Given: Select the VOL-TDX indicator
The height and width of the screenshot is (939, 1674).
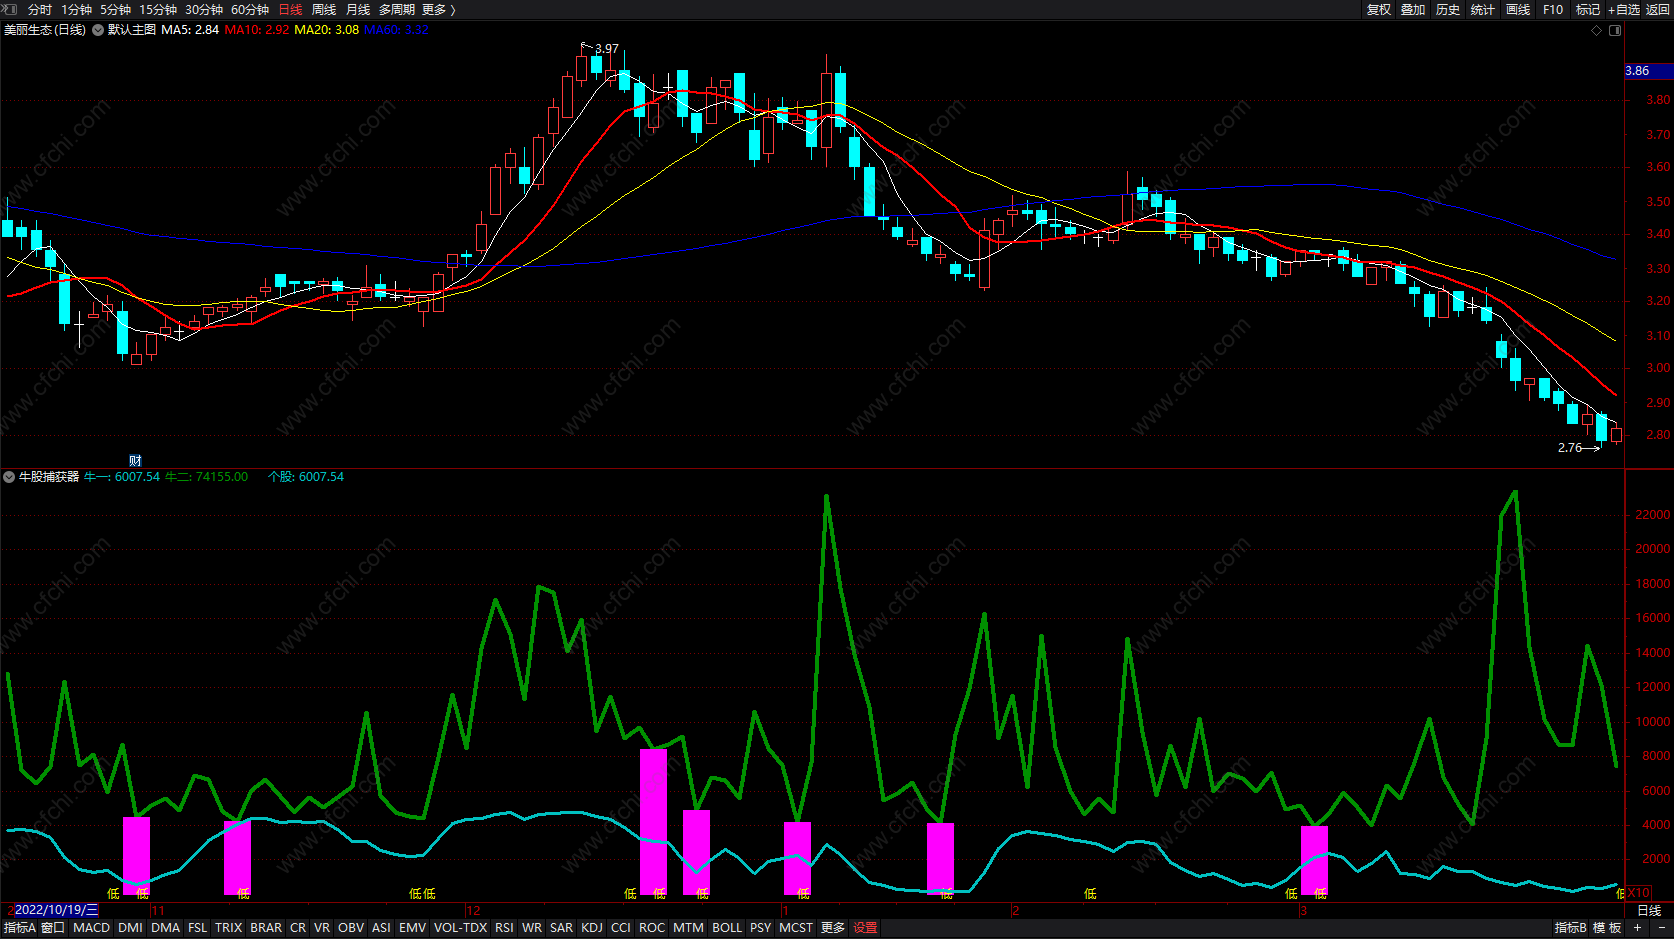Looking at the screenshot, I should 460,928.
